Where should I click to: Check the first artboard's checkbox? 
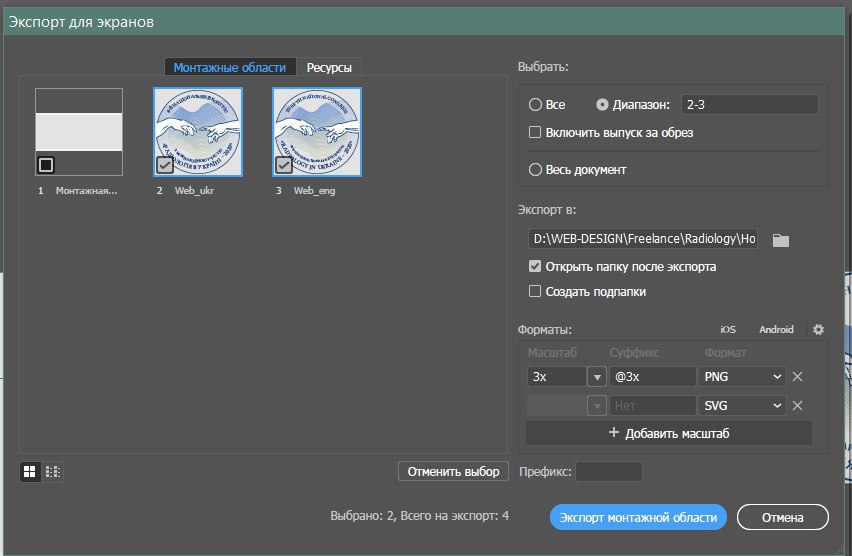point(46,165)
